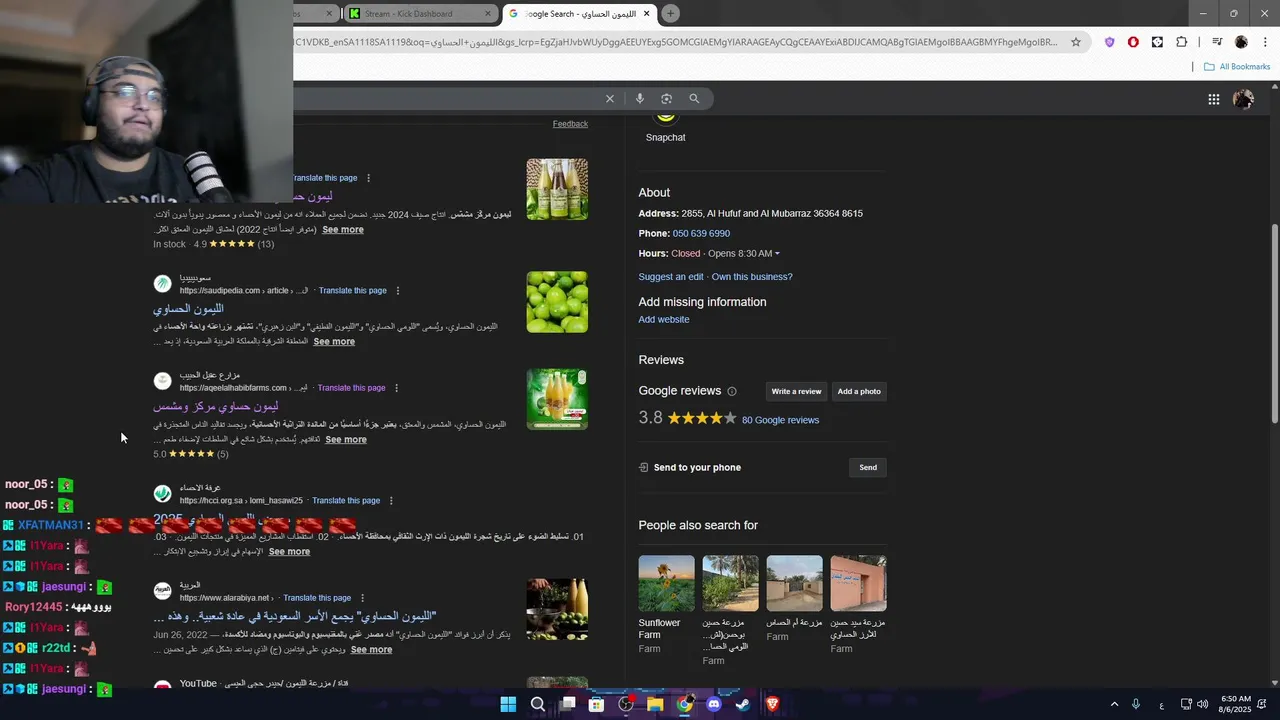The height and width of the screenshot is (720, 1280).
Task: Open options menu for saudipedia result
Action: point(397,291)
